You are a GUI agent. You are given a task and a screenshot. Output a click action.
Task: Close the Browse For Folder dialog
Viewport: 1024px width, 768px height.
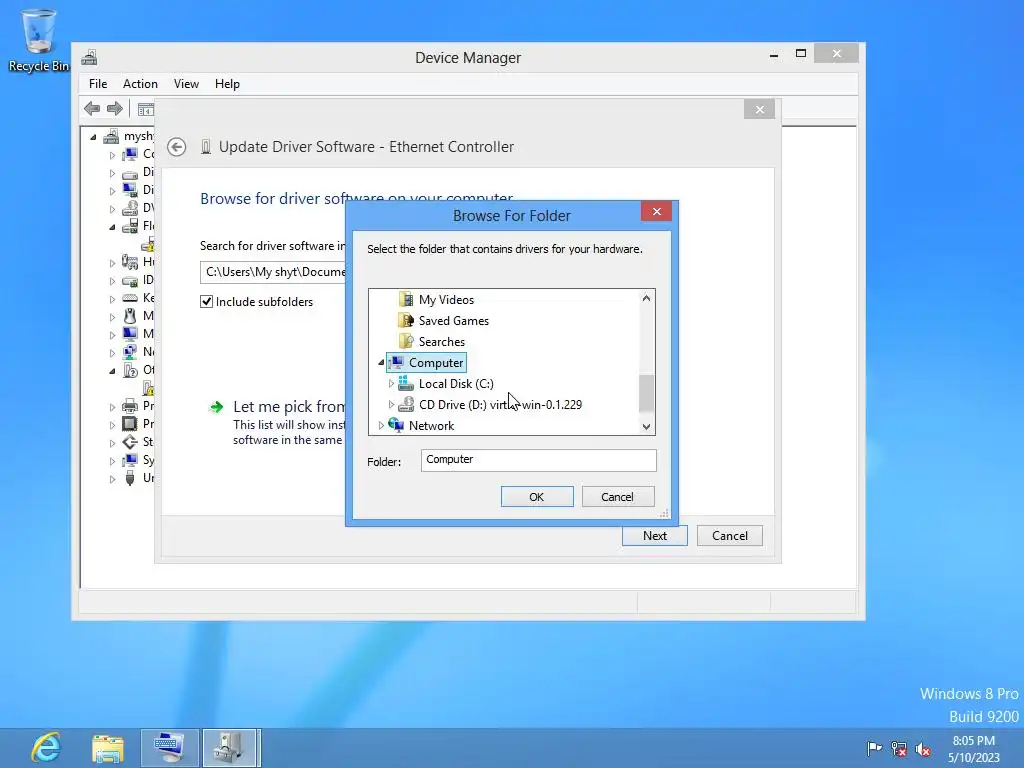[x=656, y=211]
